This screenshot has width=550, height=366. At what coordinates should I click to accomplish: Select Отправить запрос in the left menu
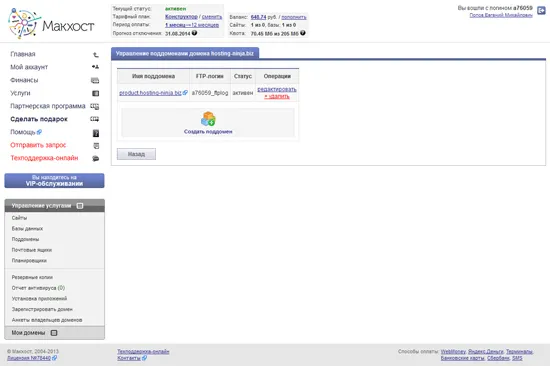[38, 145]
